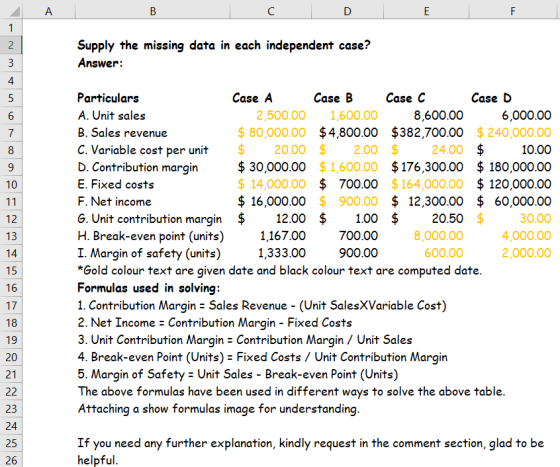The width and height of the screenshot is (560, 467).
Task: Select column C header
Action: pos(270,11)
